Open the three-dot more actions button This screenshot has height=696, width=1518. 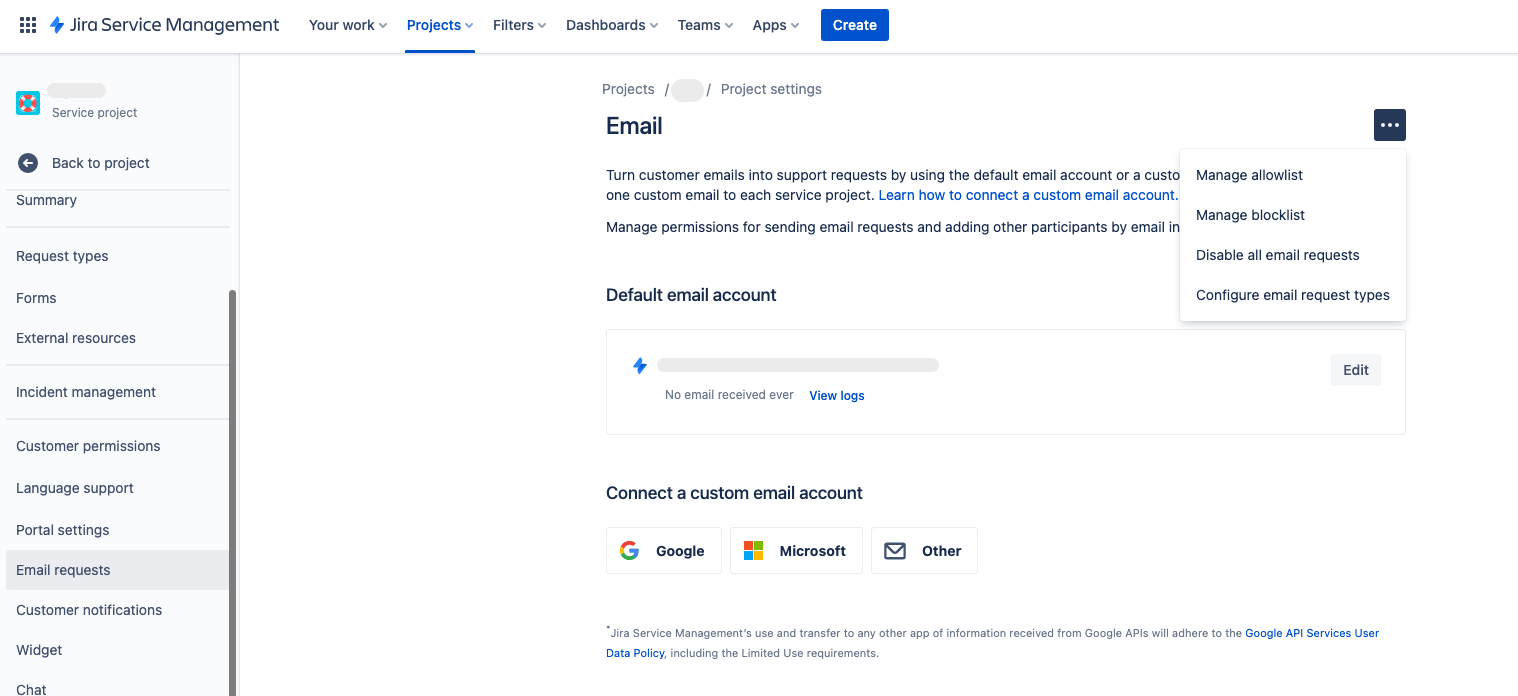tap(1390, 125)
